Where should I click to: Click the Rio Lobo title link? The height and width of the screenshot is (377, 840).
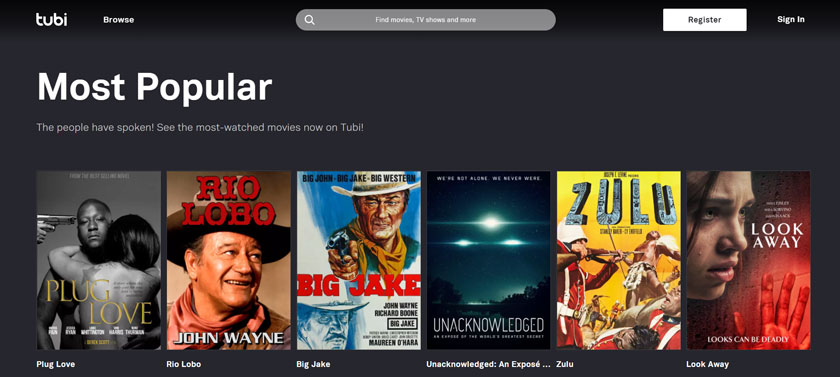click(184, 364)
